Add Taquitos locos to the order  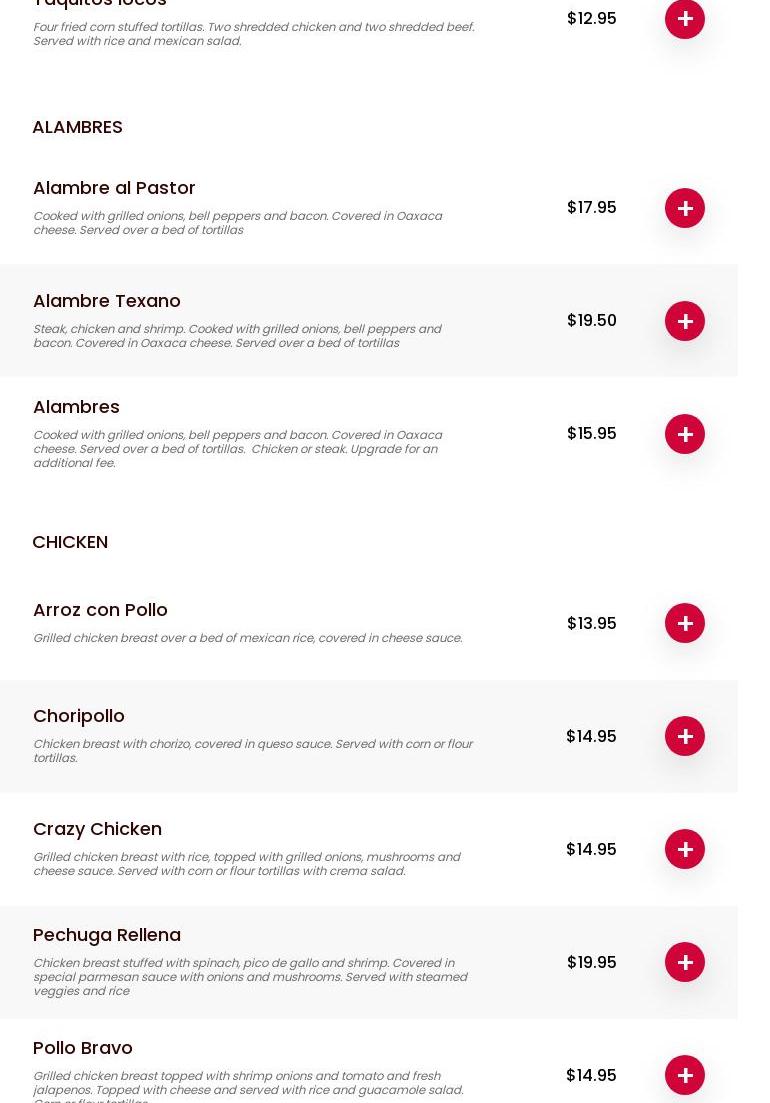(x=684, y=18)
